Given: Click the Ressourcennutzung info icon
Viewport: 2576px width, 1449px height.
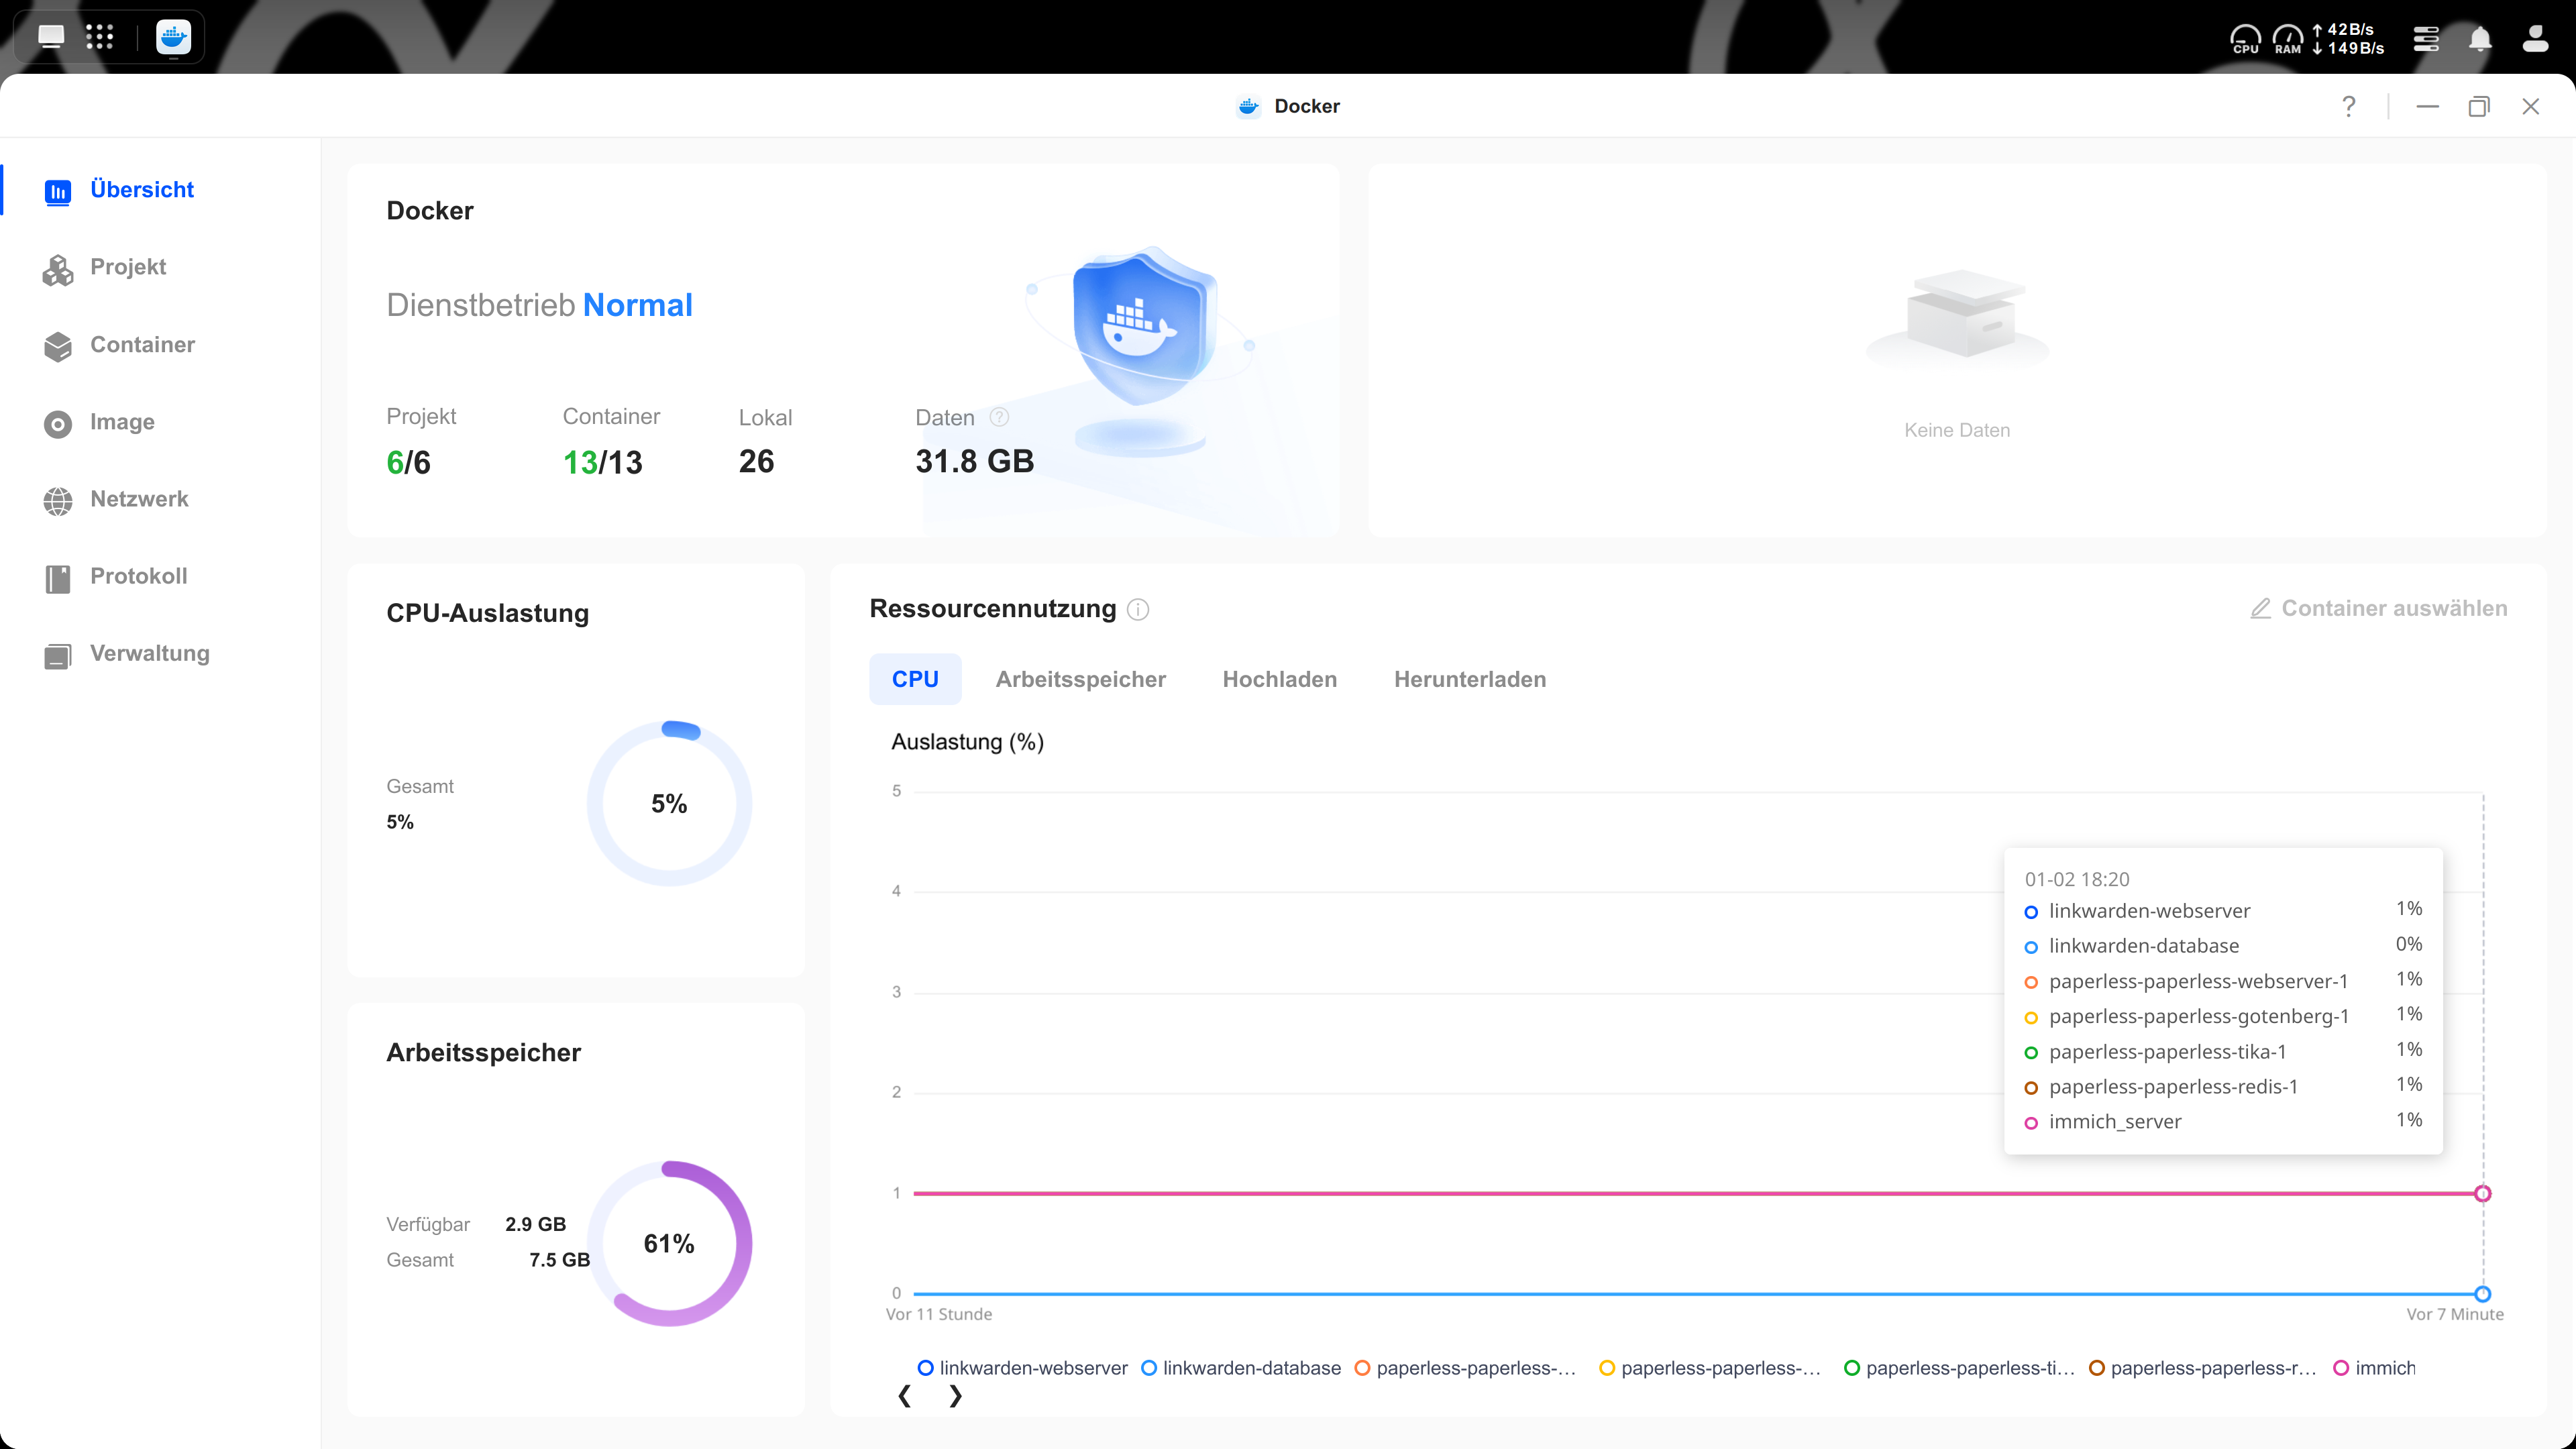Looking at the screenshot, I should [1138, 610].
